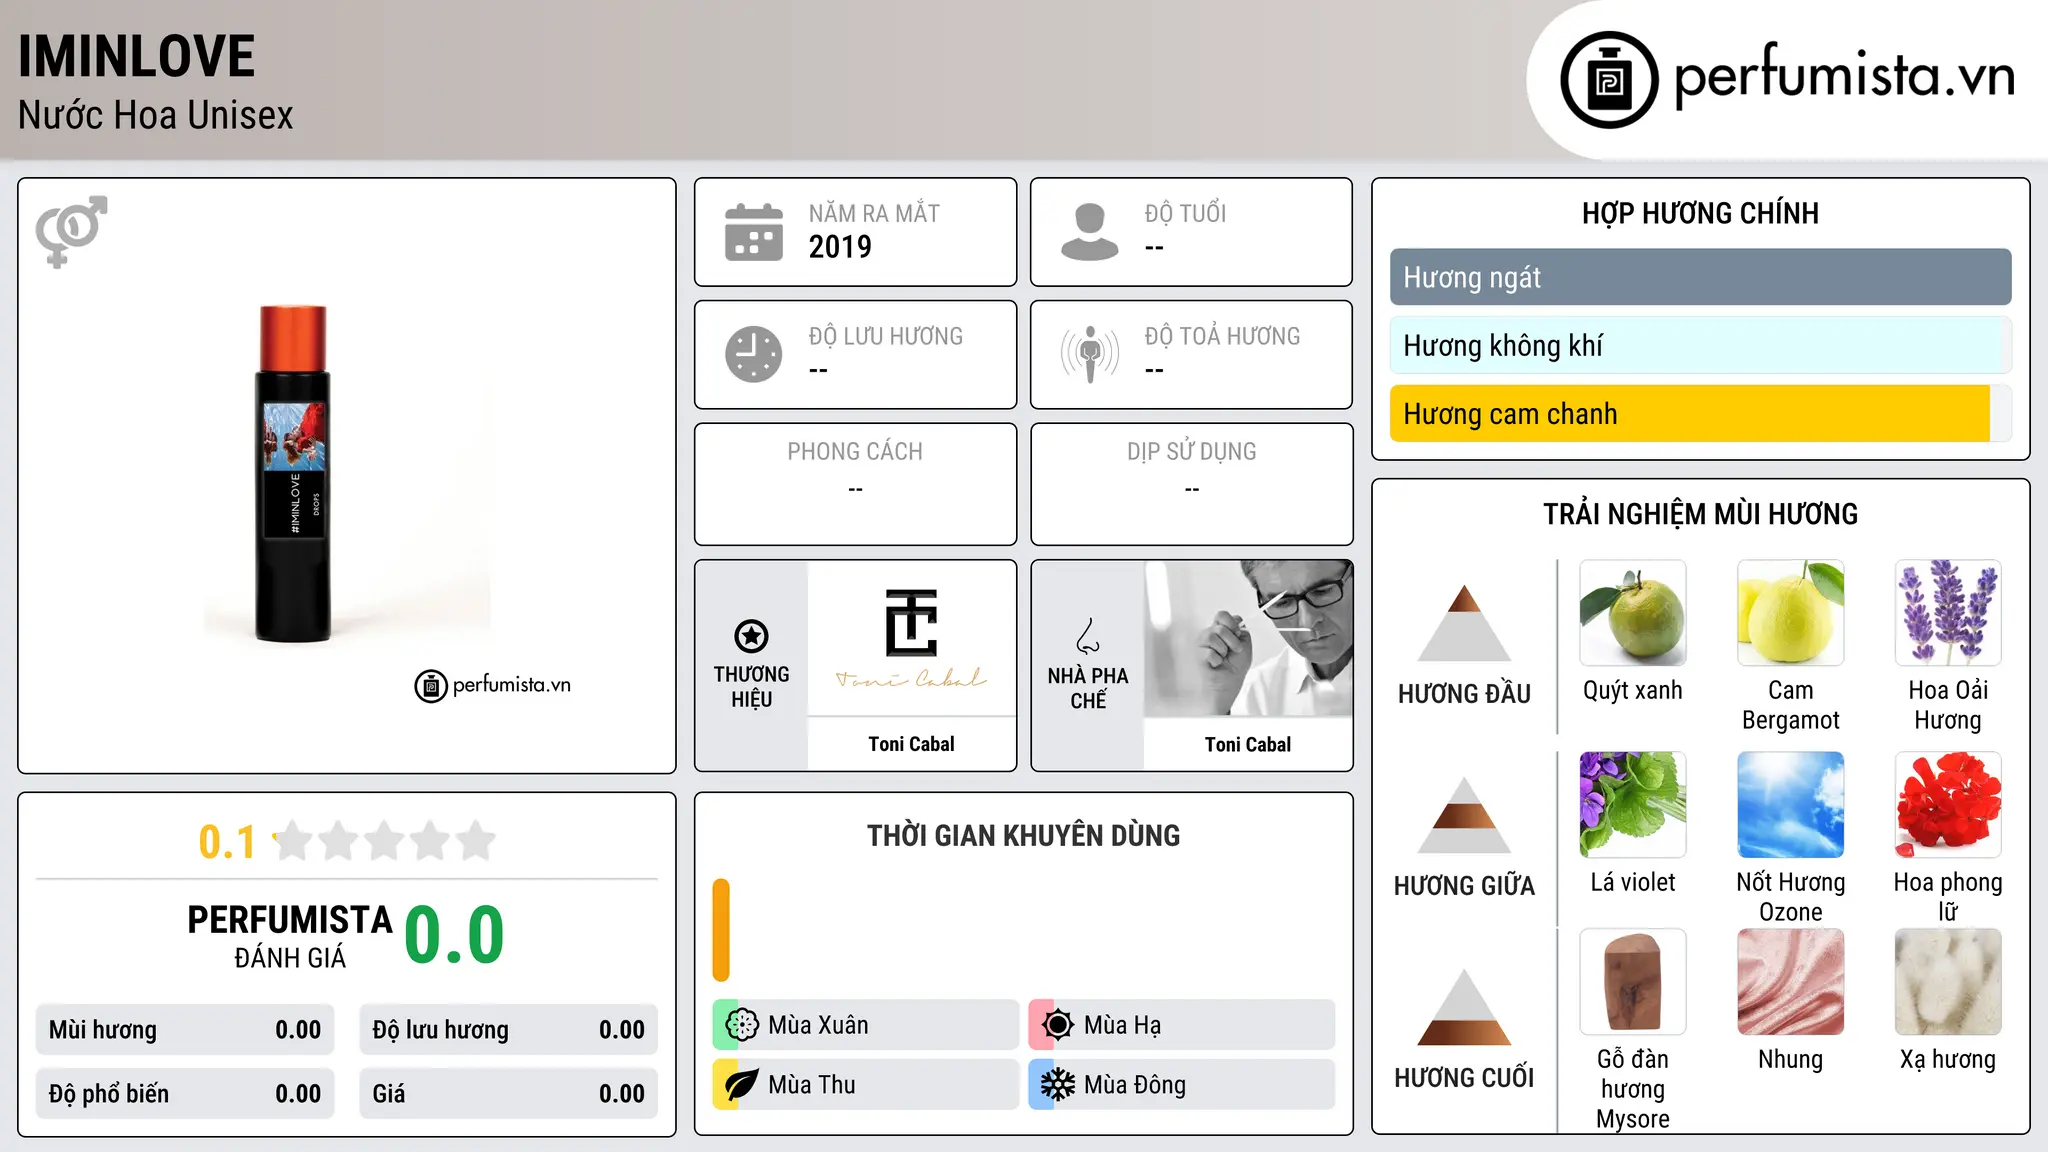Click the Mùa Hạ sun icon

pos(1058,1025)
